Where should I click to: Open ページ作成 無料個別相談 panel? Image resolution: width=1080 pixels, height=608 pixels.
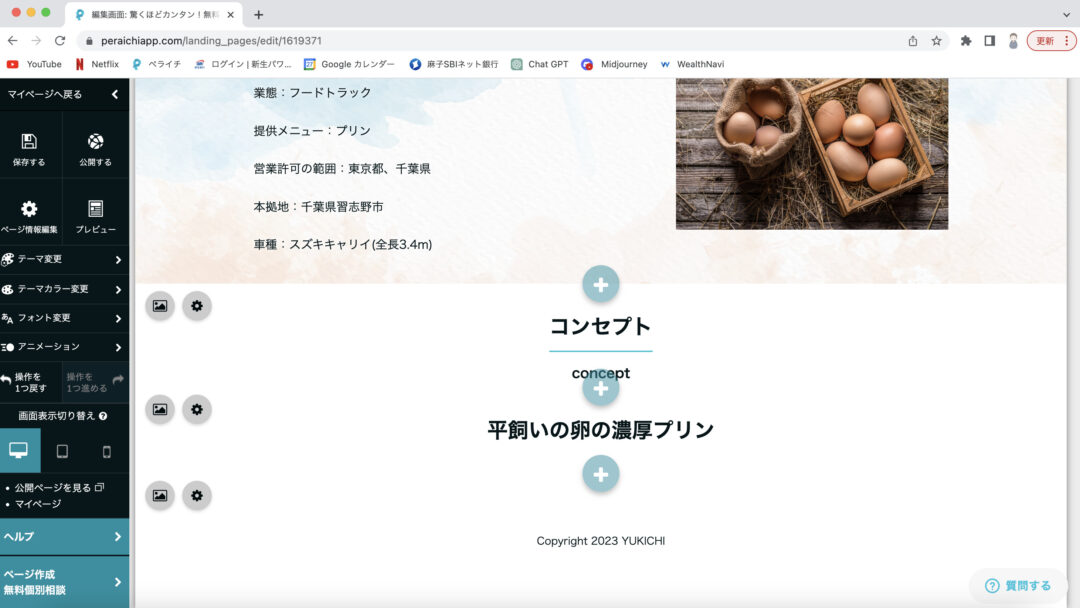click(x=64, y=582)
